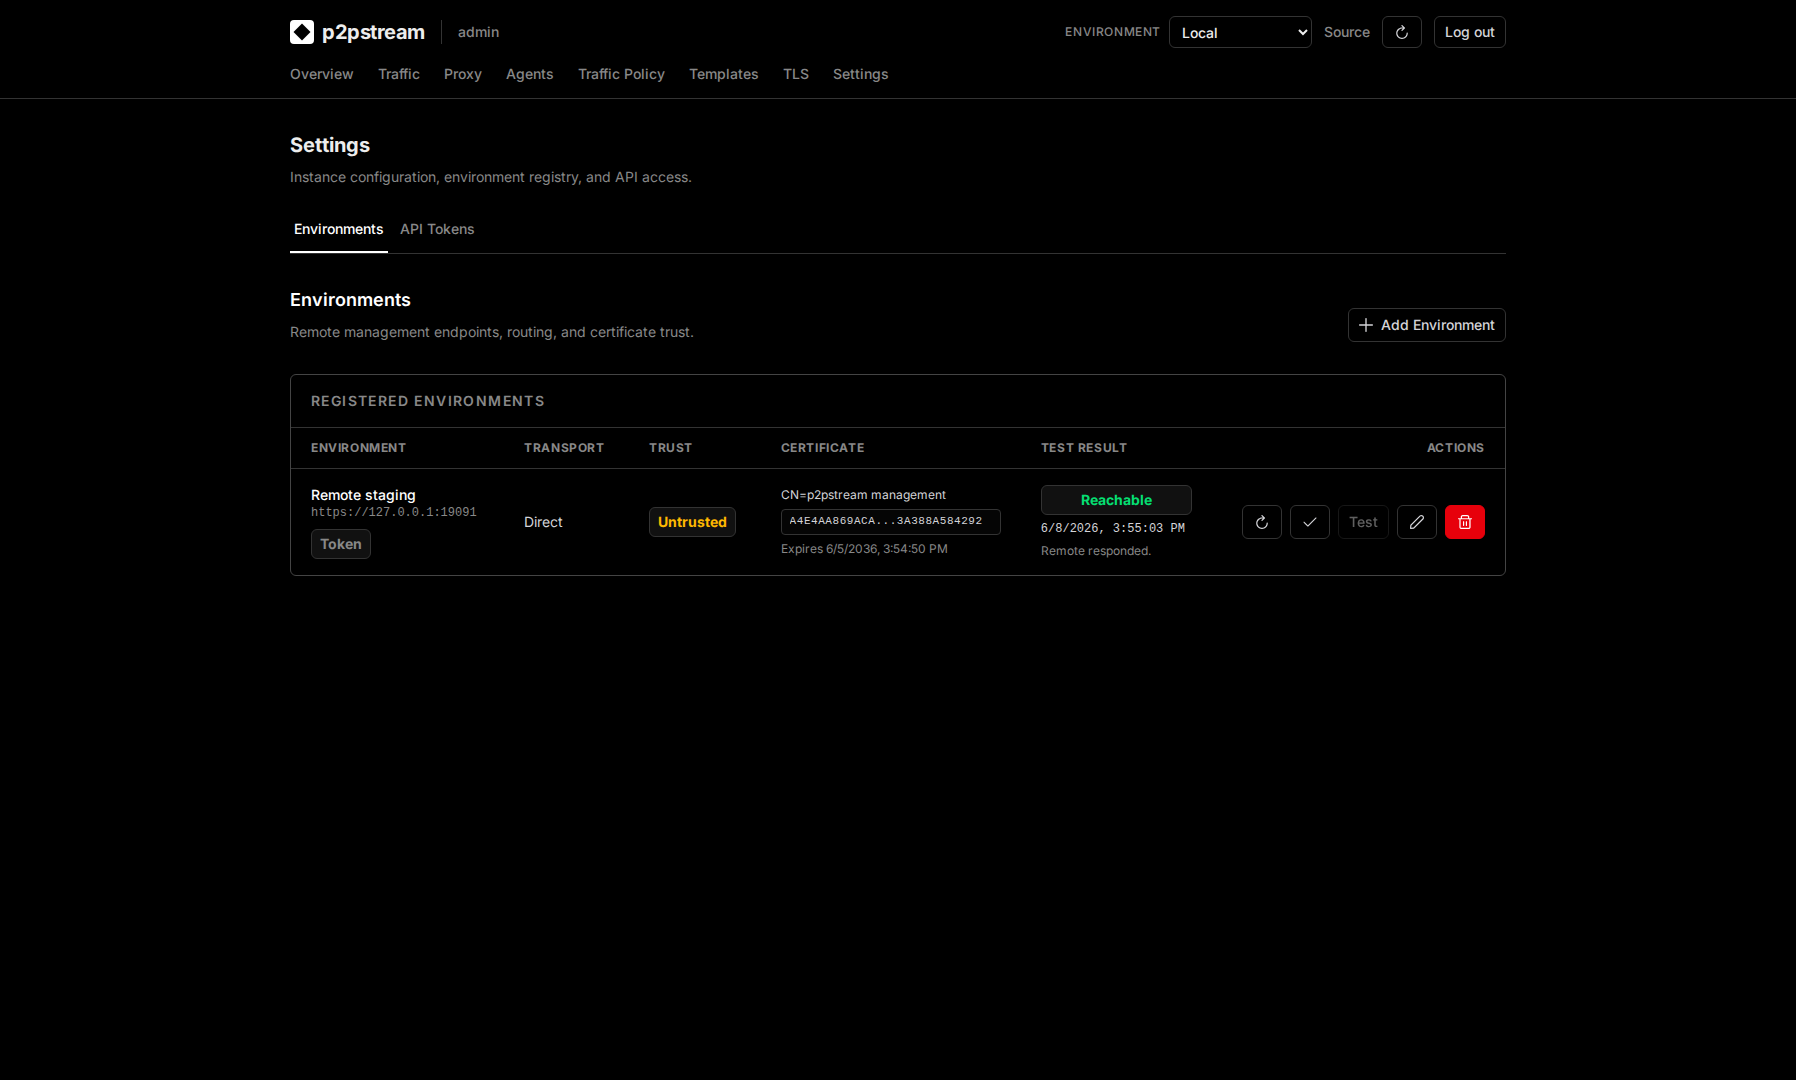Go to the Traffic page
The image size is (1796, 1080).
point(399,74)
